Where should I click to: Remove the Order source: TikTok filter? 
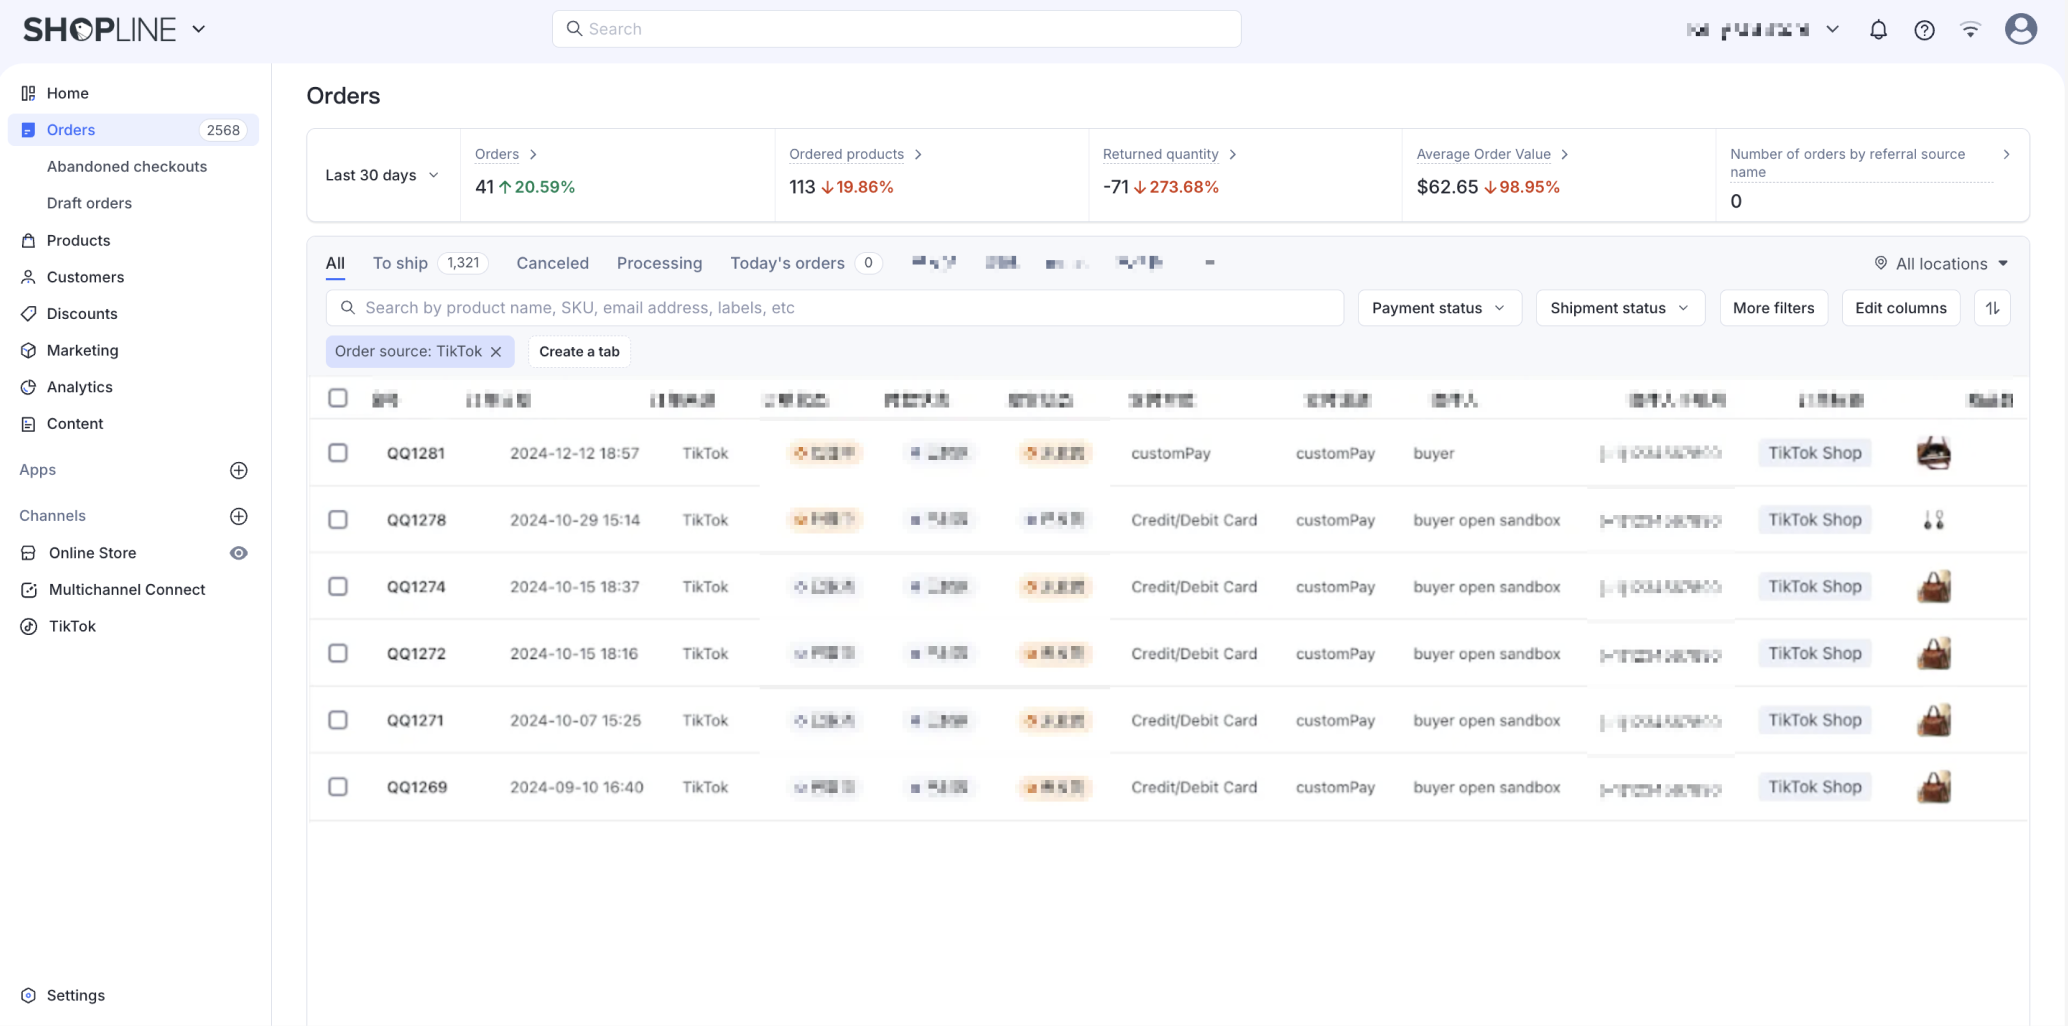[496, 352]
